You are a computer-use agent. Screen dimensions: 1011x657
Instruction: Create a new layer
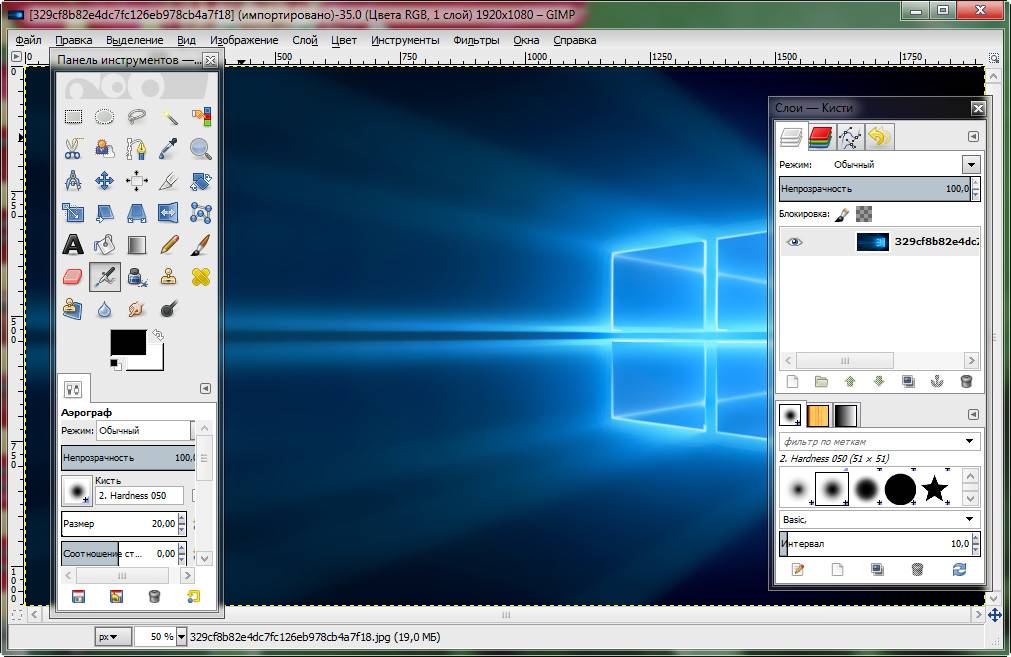point(792,382)
